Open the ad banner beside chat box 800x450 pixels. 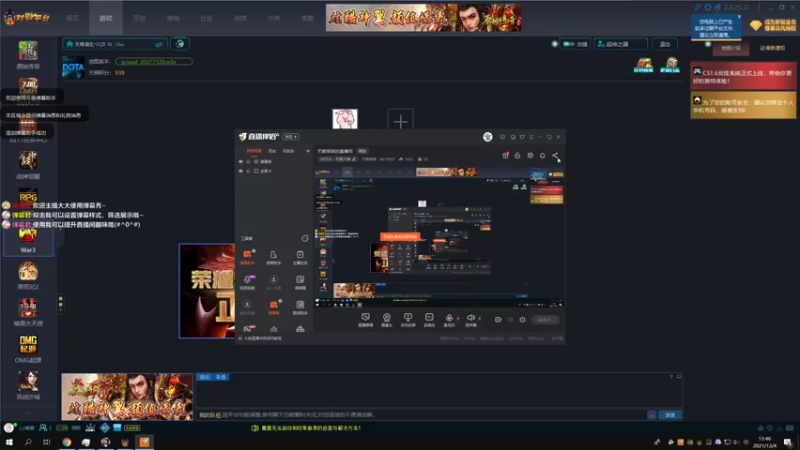pos(127,396)
